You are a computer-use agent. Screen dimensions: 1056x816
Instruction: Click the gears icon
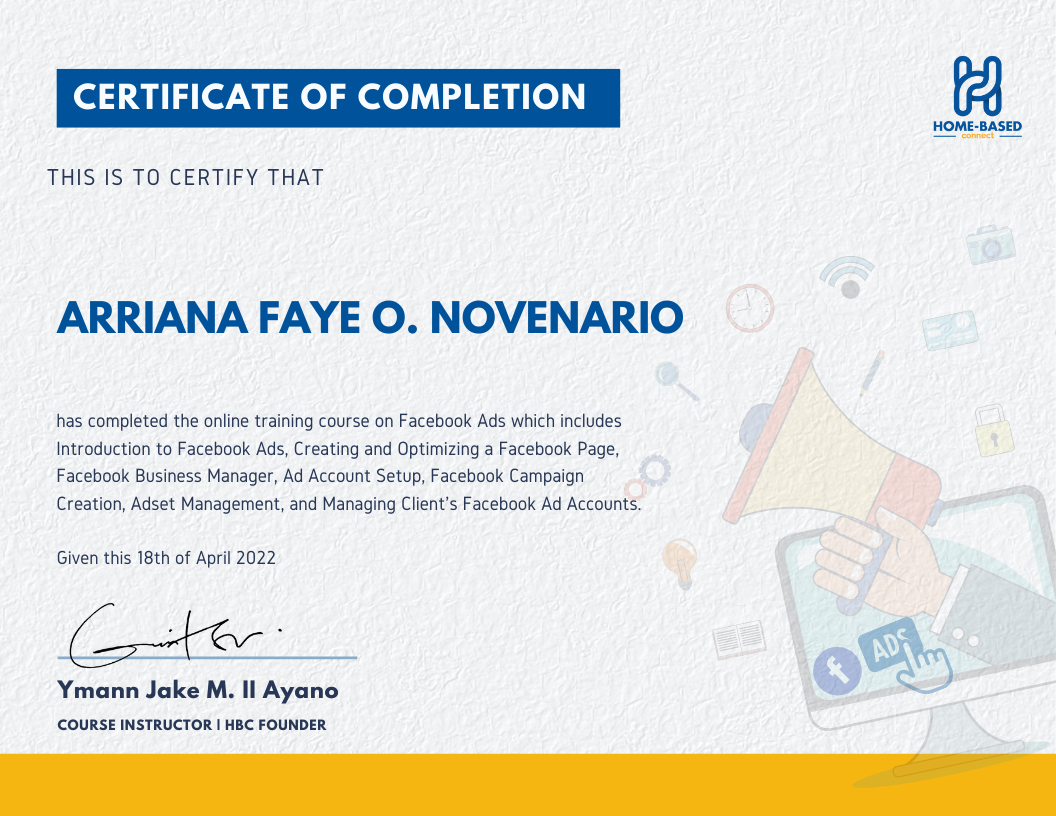(648, 476)
